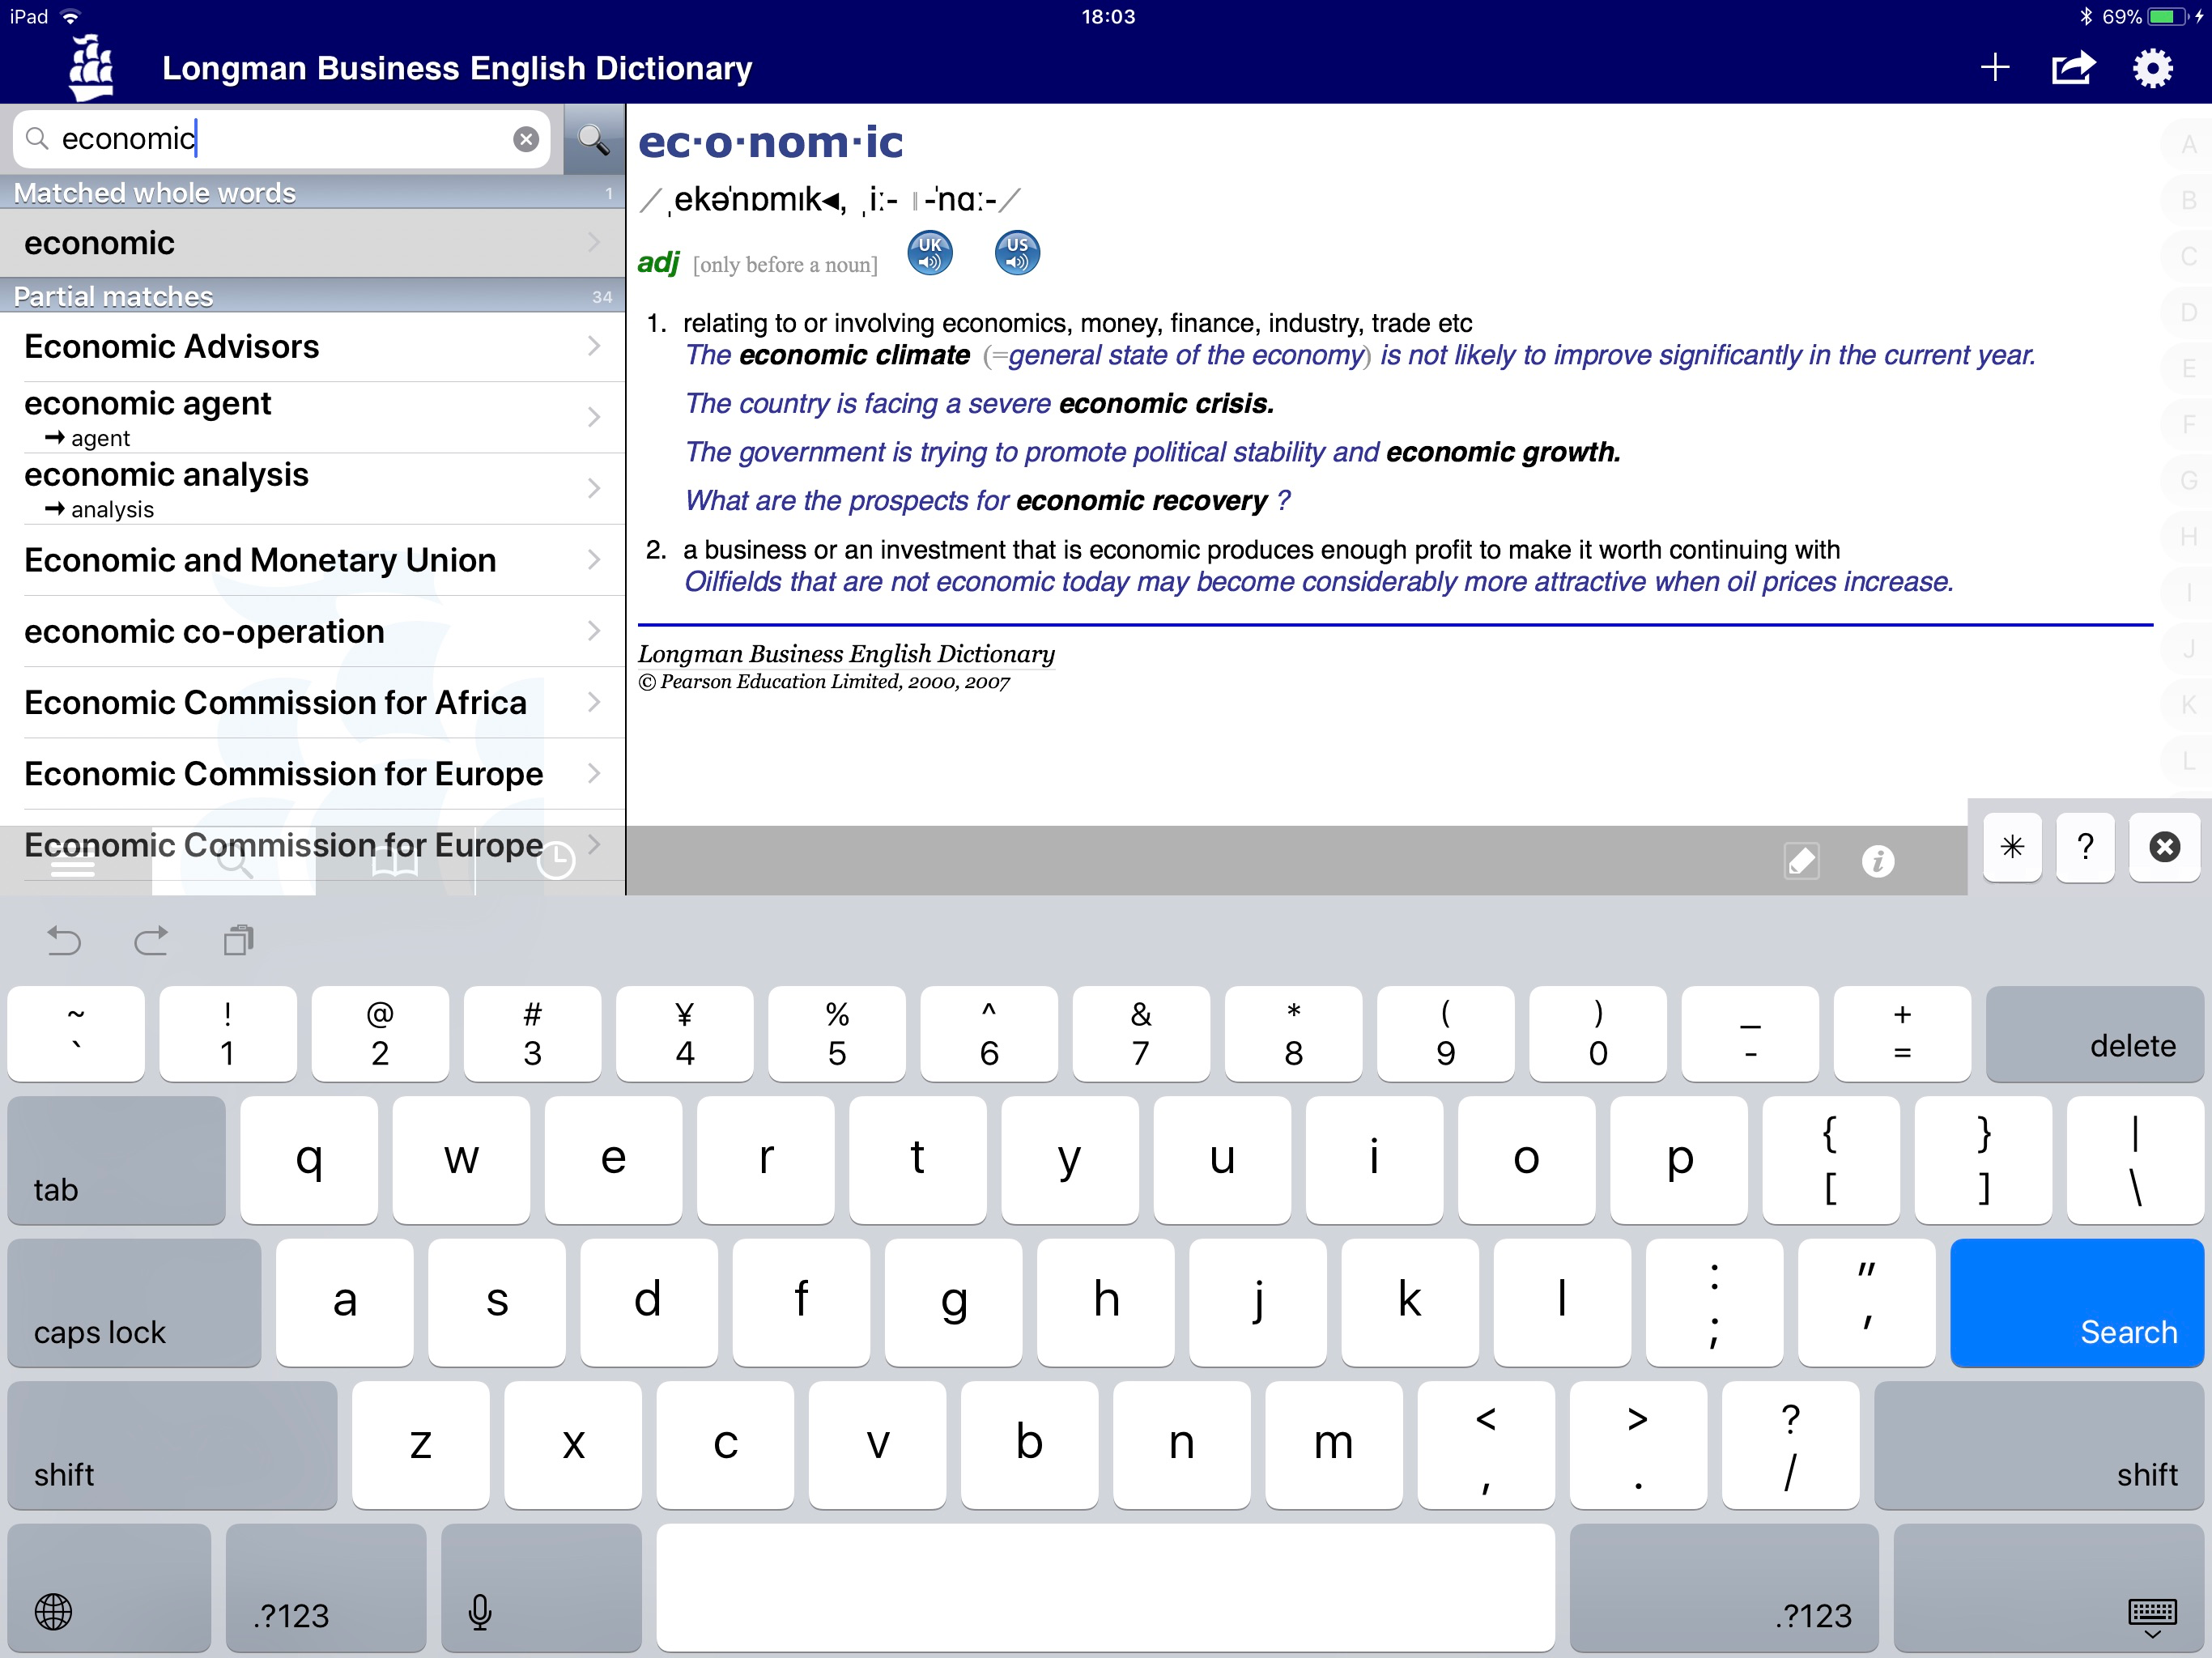Tap the plus icon in header
This screenshot has width=2212, height=1658.
point(1994,68)
